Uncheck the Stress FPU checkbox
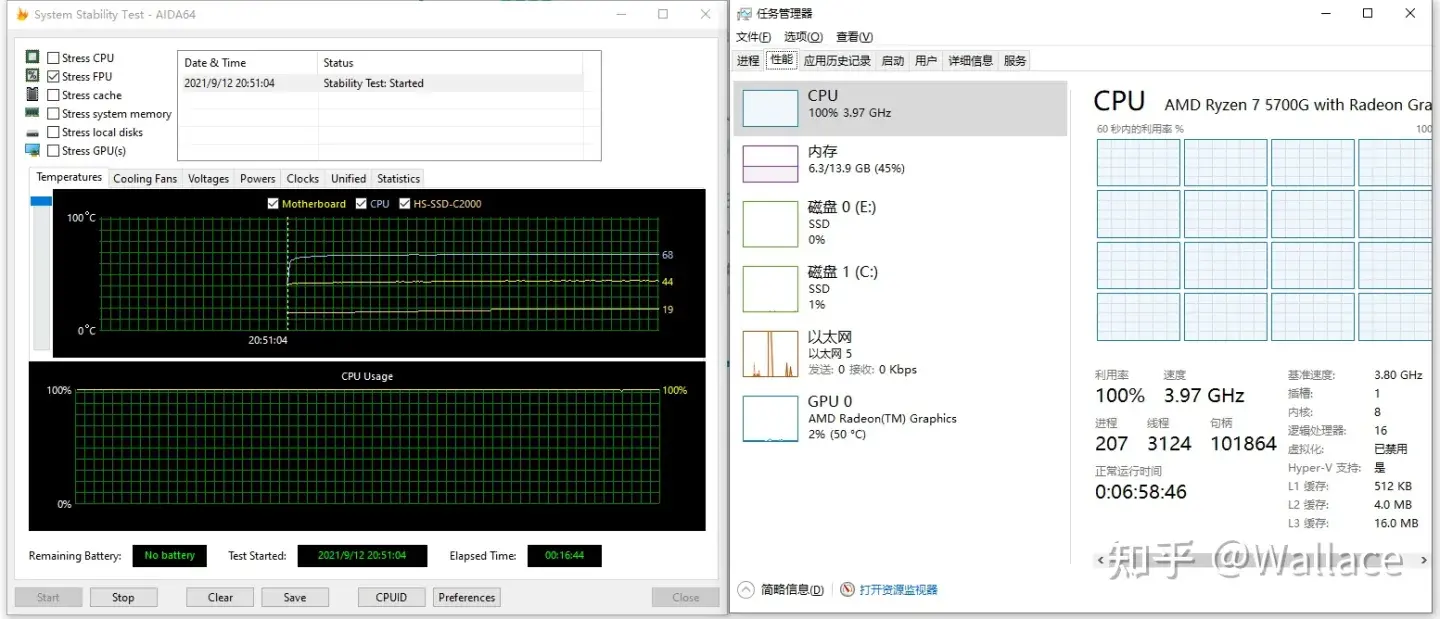 54,77
